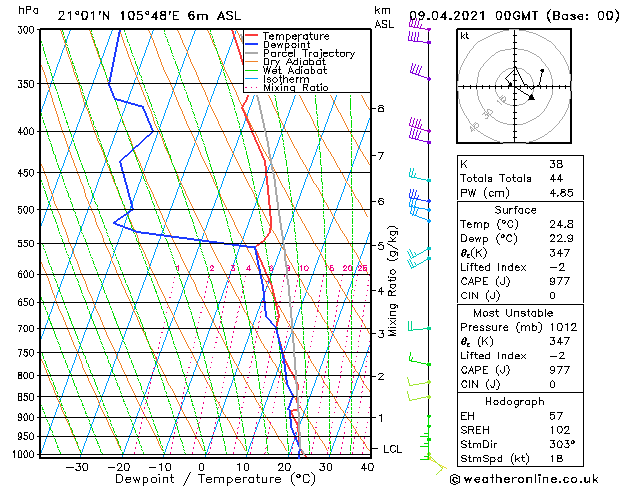Click the LCL label on height axis
629x486 pixels.
tap(392, 449)
